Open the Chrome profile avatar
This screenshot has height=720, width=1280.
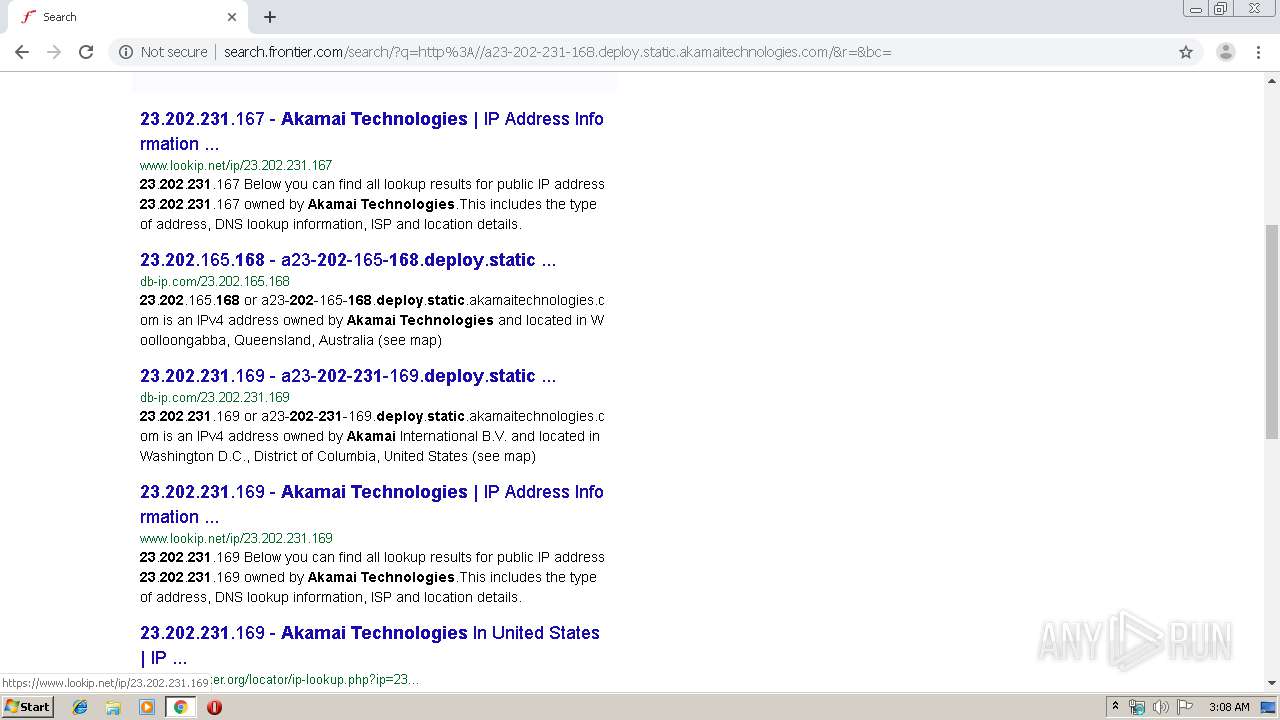1225,52
